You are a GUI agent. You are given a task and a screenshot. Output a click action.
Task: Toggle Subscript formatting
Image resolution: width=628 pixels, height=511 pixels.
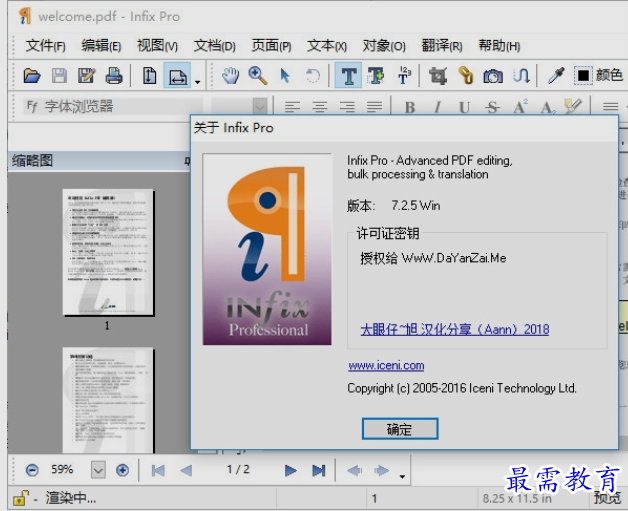coord(547,107)
